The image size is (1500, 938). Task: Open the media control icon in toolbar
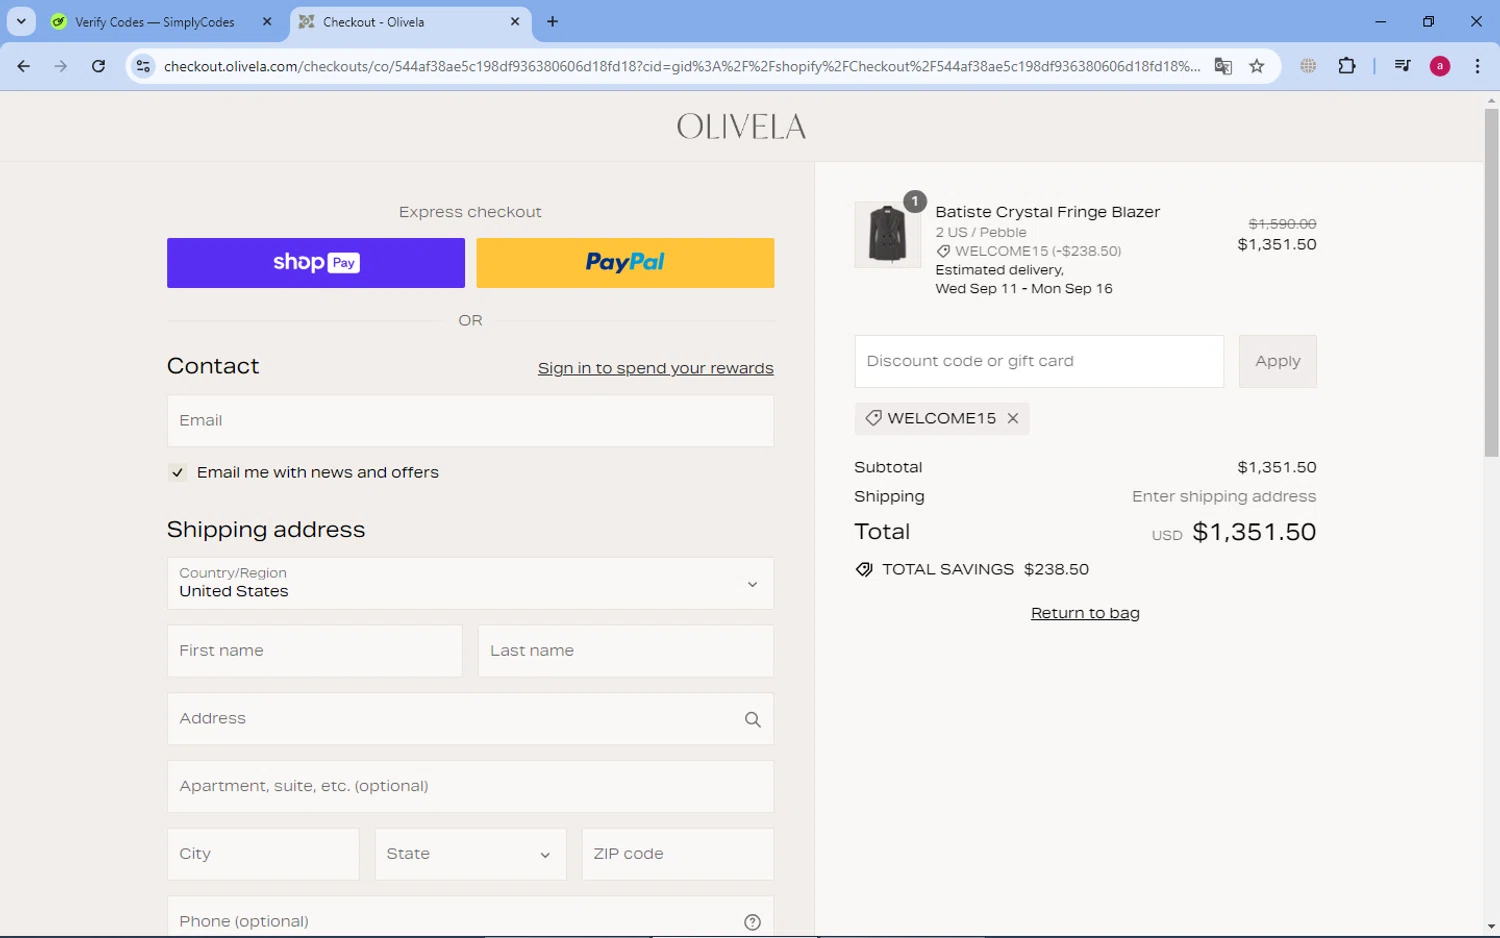(1402, 66)
